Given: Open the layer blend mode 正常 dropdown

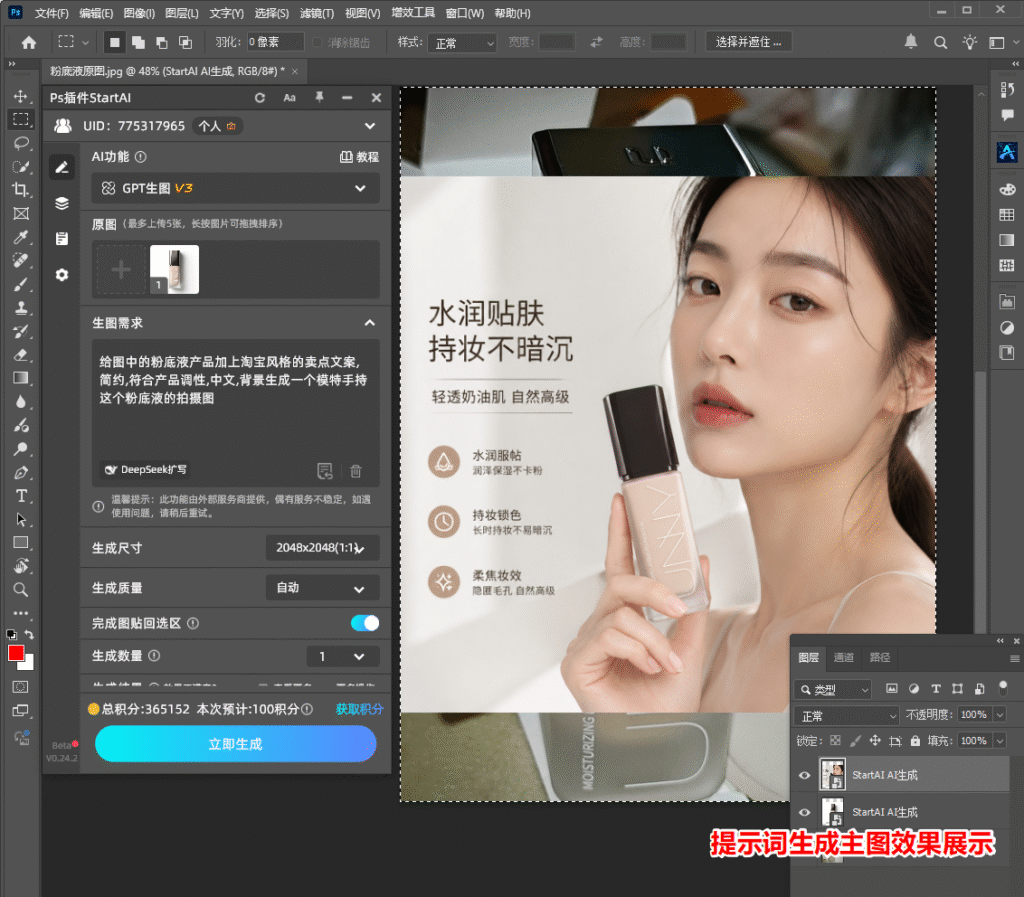Looking at the screenshot, I should tap(847, 716).
